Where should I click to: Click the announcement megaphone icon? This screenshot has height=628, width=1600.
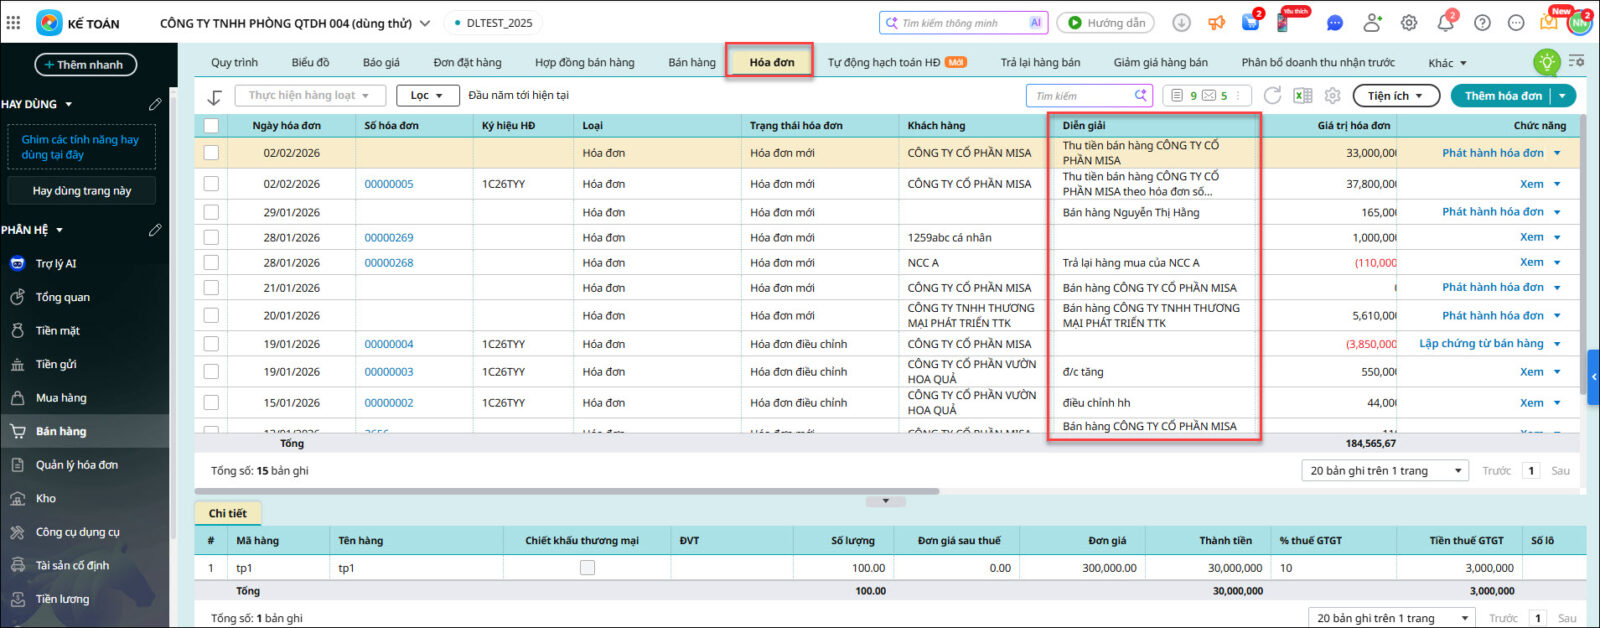[1216, 23]
